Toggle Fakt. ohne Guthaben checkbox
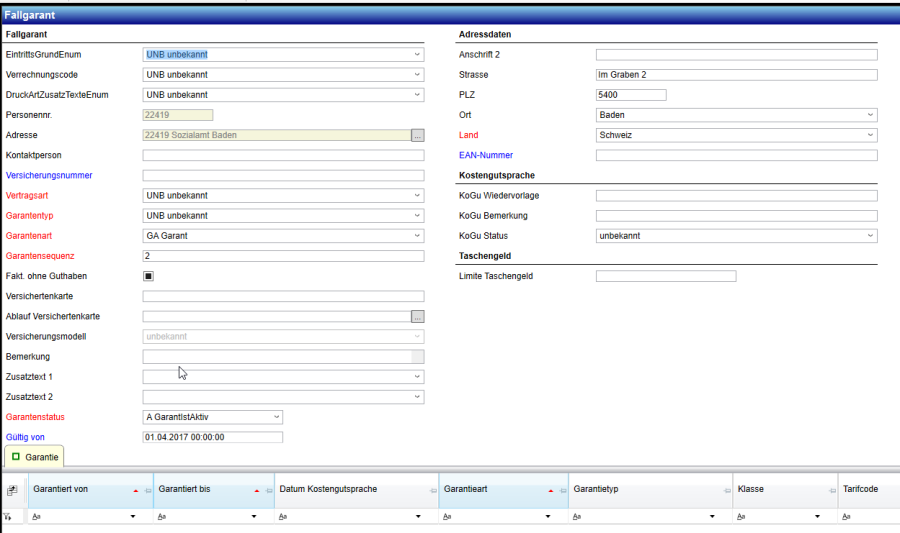 149,276
